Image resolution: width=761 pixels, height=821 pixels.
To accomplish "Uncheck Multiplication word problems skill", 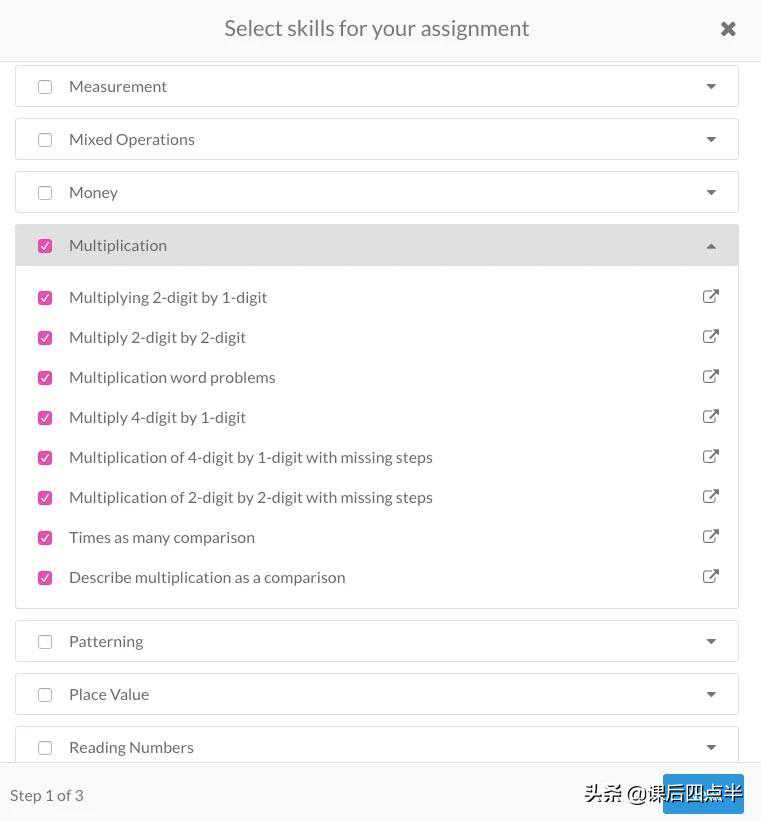I will point(45,378).
